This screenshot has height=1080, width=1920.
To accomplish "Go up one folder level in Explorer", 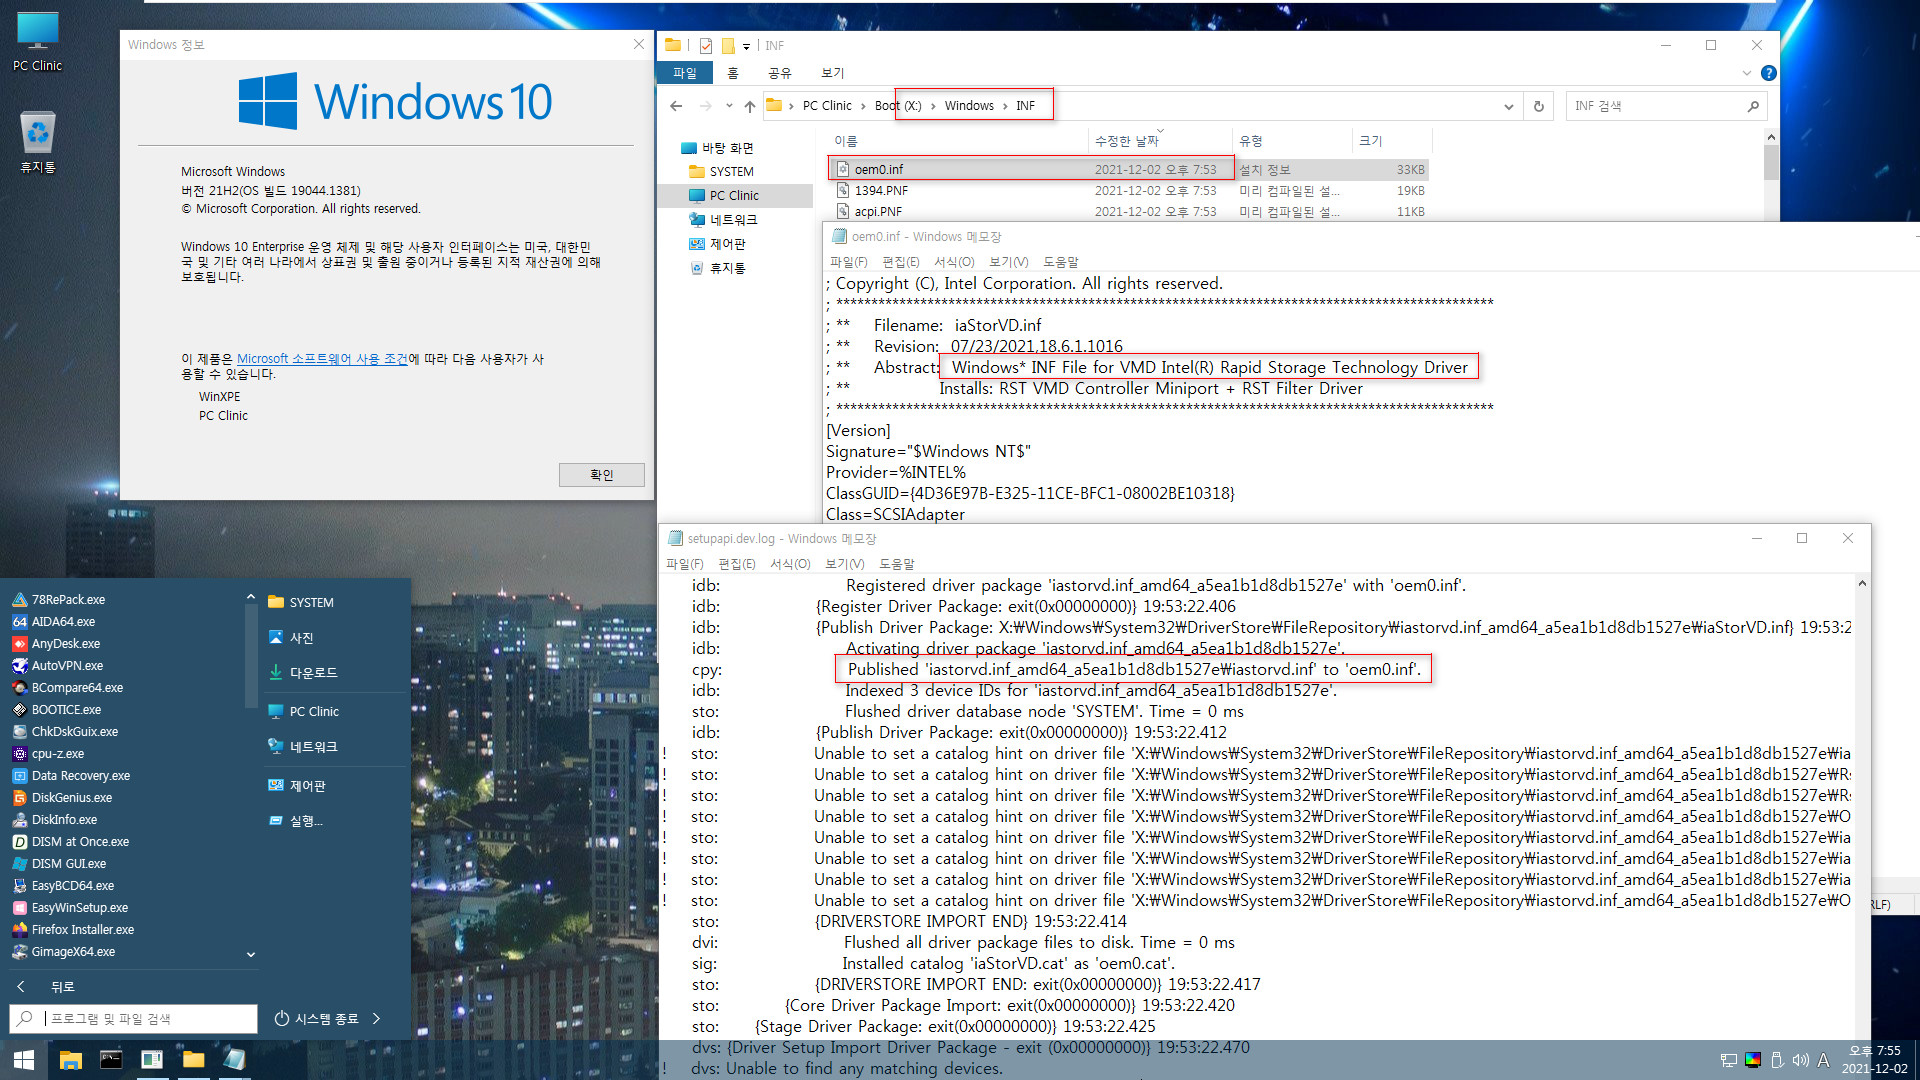I will [x=750, y=106].
